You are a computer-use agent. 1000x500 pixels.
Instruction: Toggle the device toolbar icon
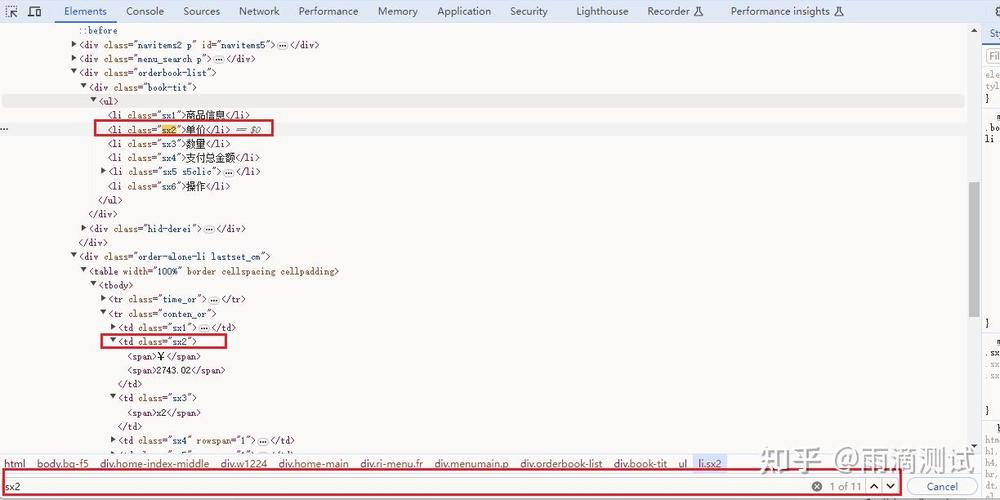click(35, 11)
